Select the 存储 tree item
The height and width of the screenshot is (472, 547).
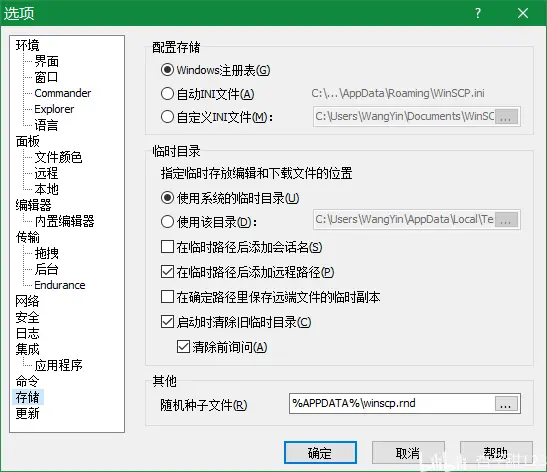28,397
